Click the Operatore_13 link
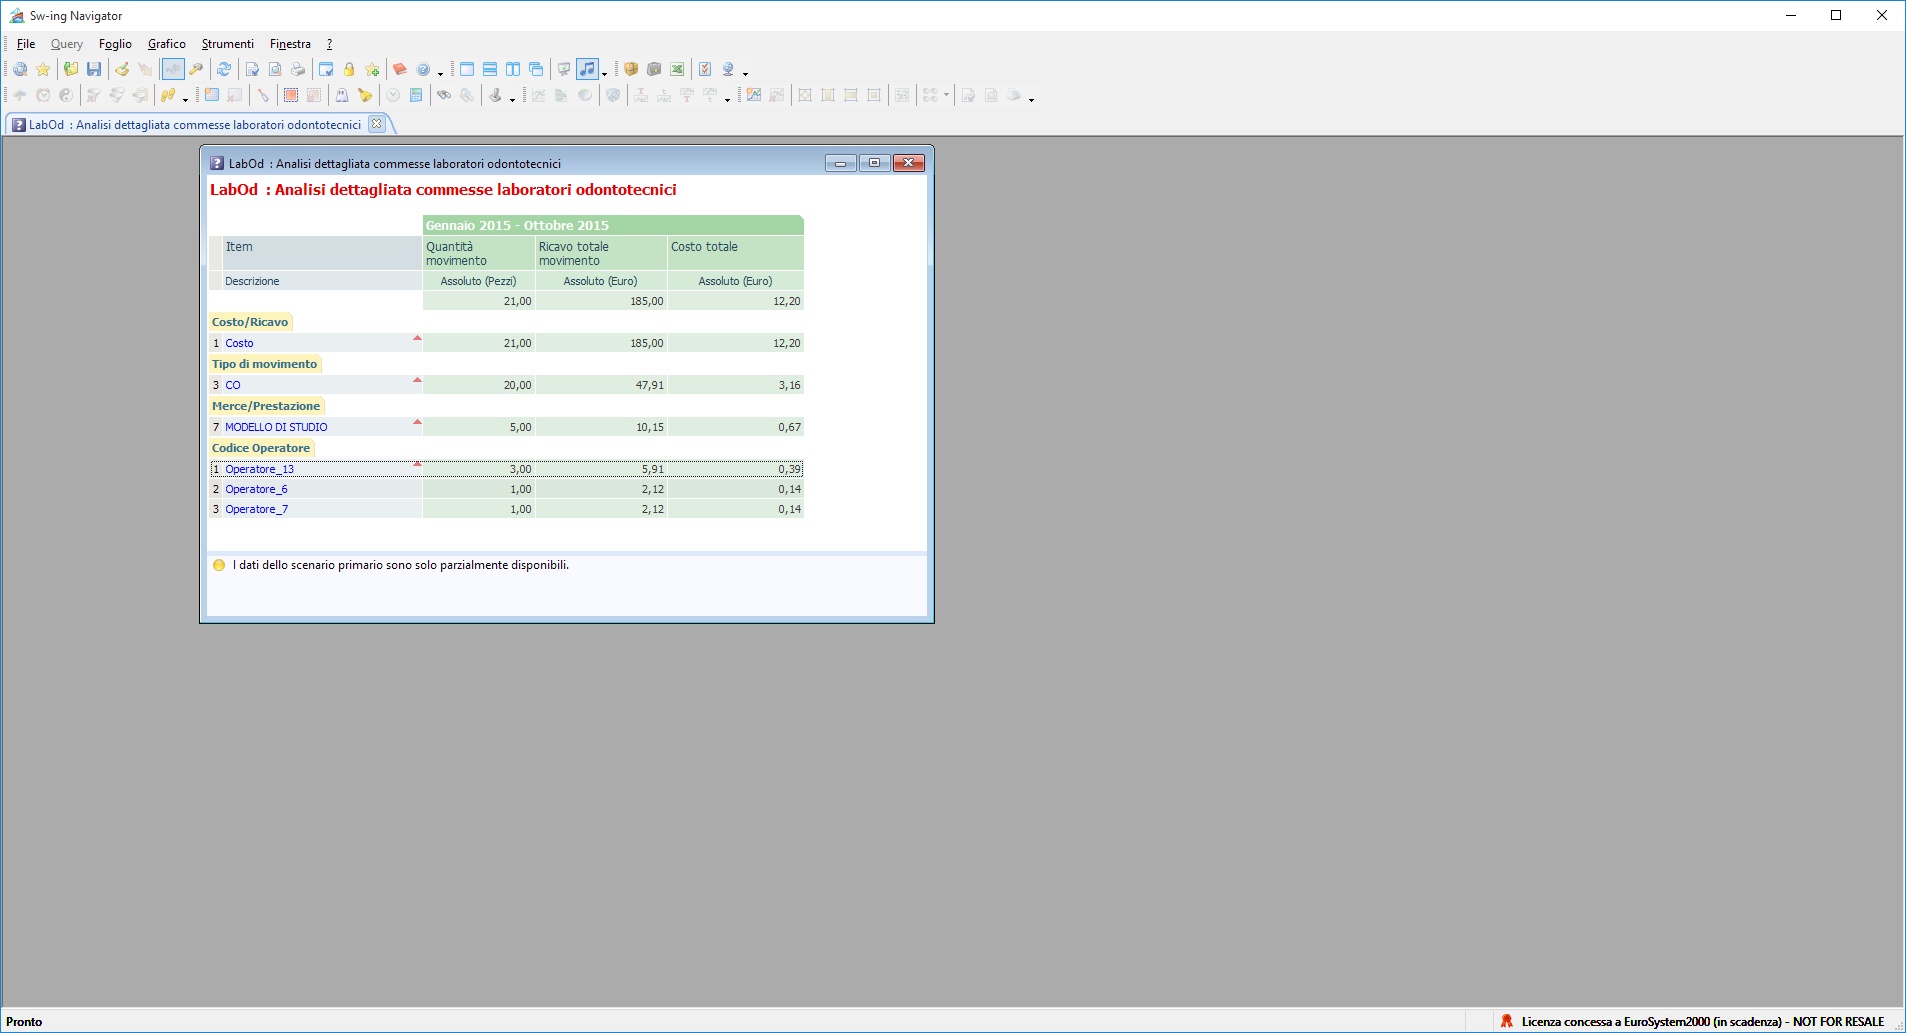The image size is (1906, 1033). (x=259, y=469)
